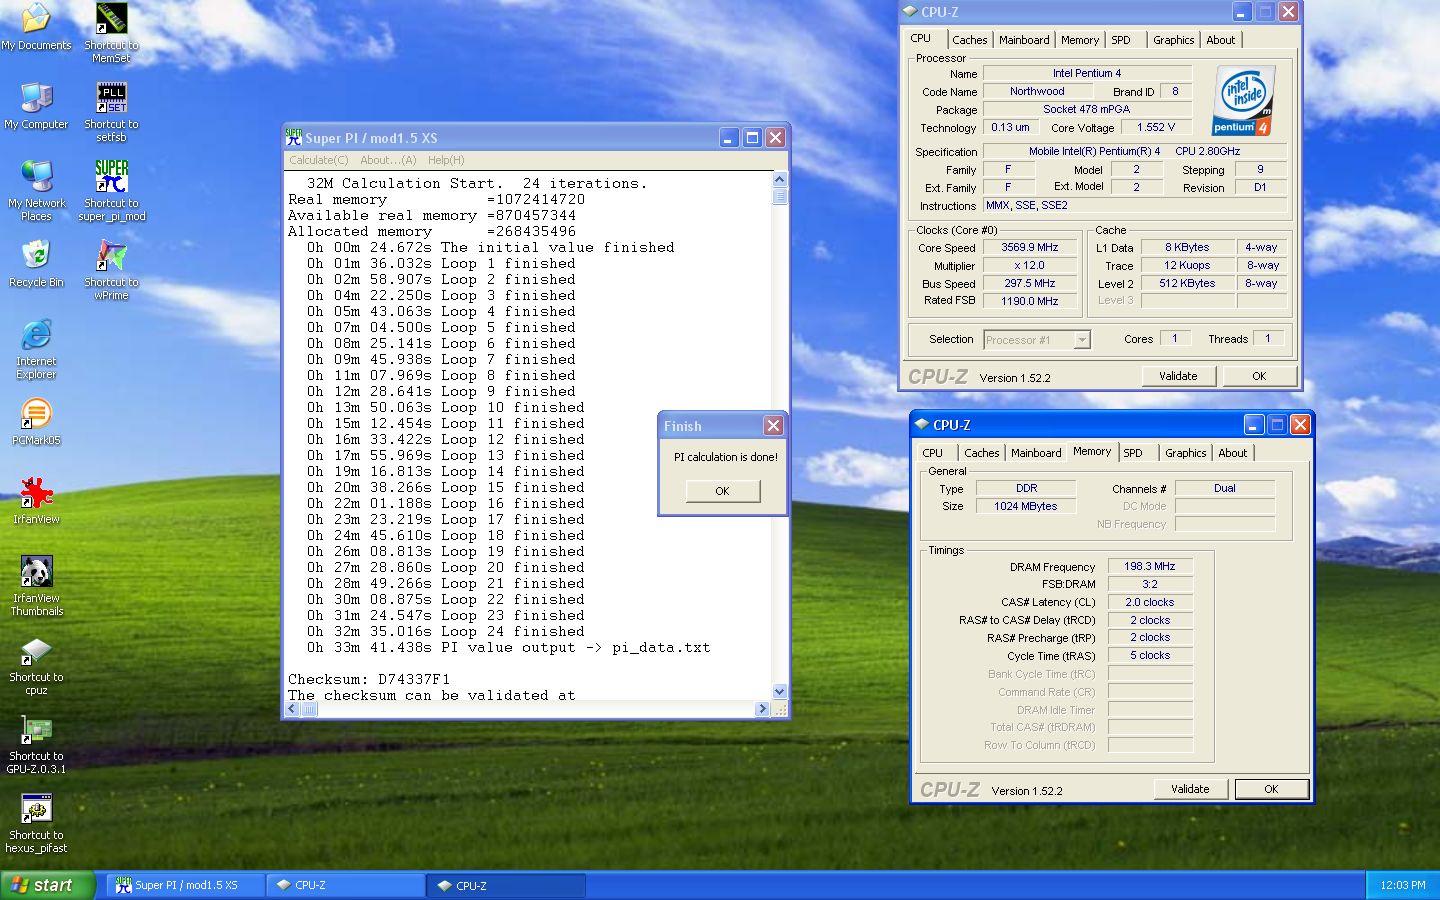Switch to Graphics tab in top CPU-Z
The width and height of the screenshot is (1440, 900).
point(1173,40)
